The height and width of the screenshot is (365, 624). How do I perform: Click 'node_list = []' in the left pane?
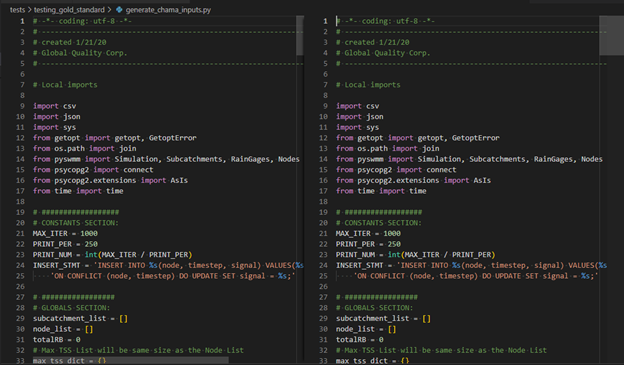click(x=63, y=329)
